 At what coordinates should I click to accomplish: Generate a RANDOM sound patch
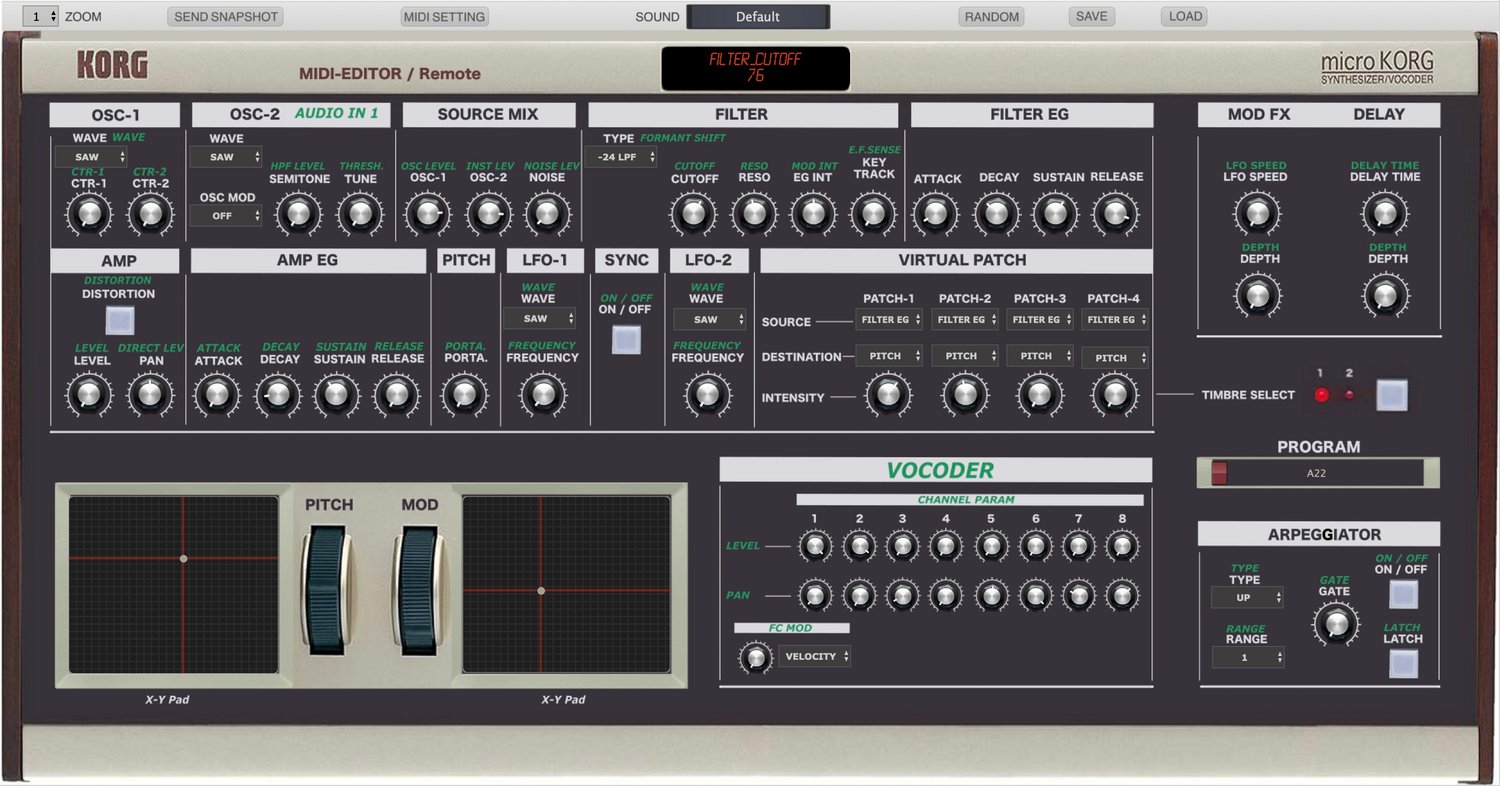[992, 16]
